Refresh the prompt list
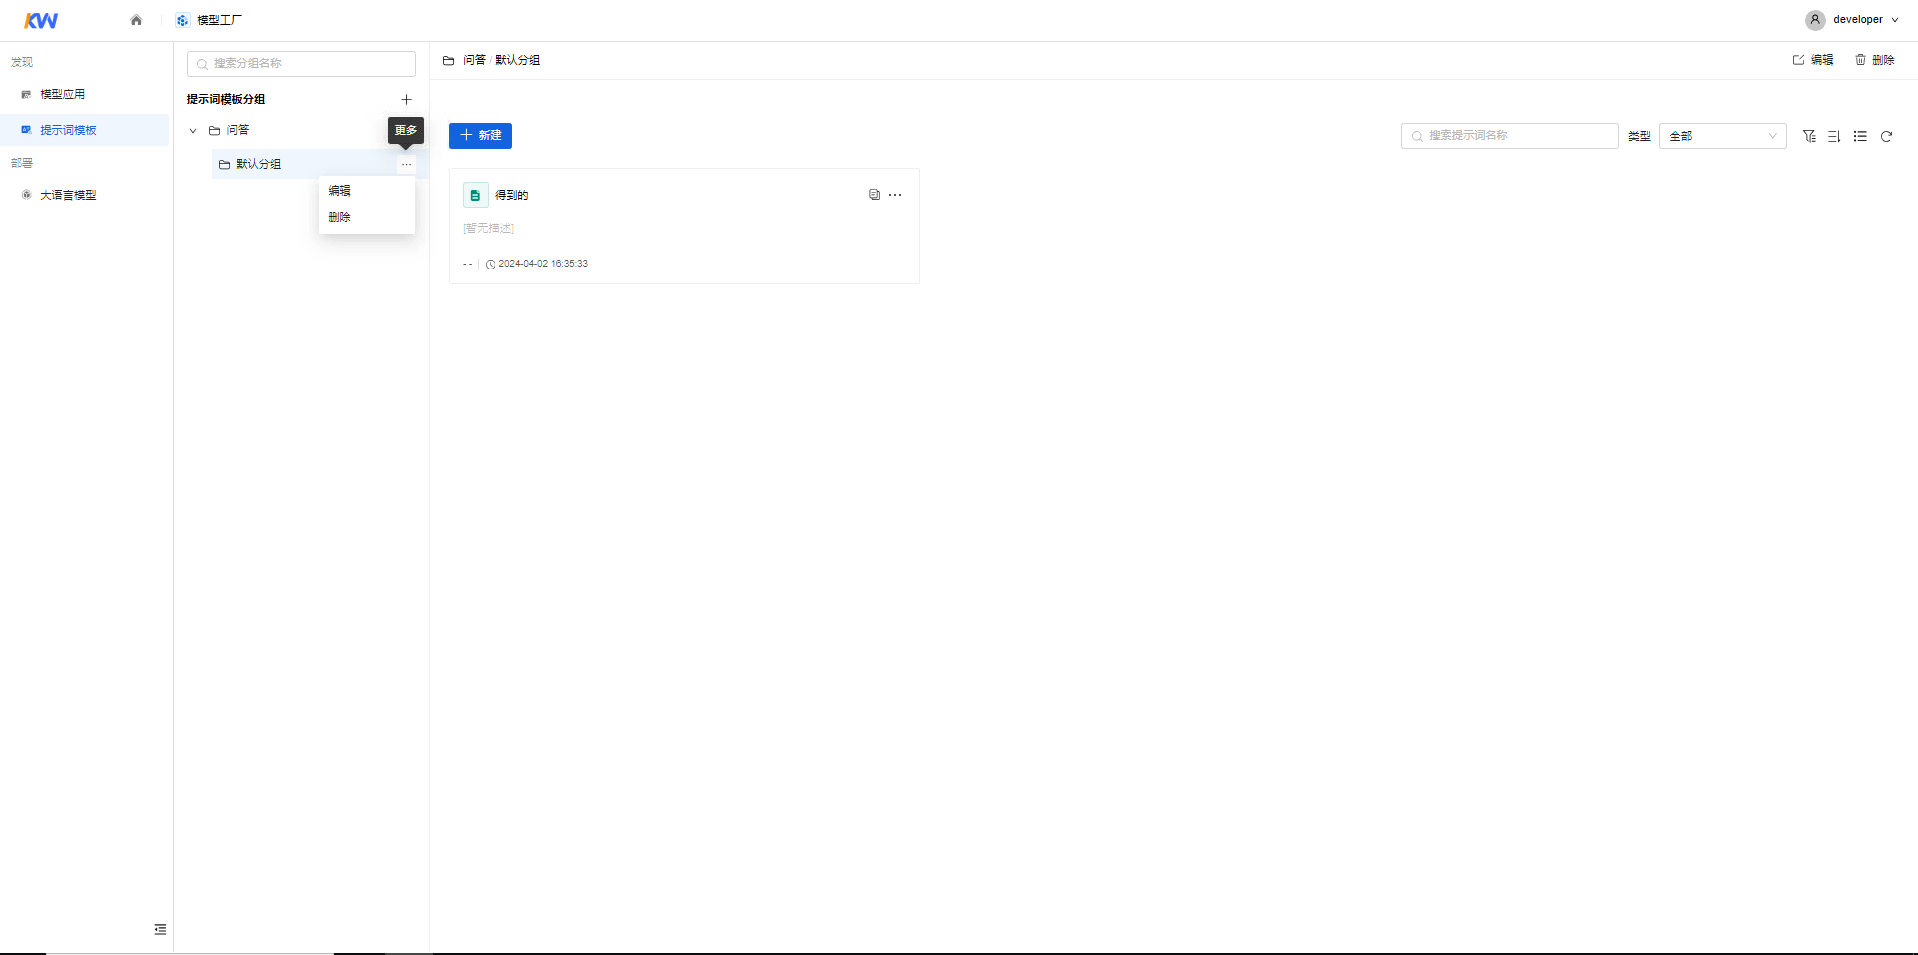Viewport: 1918px width, 955px height. click(1886, 136)
